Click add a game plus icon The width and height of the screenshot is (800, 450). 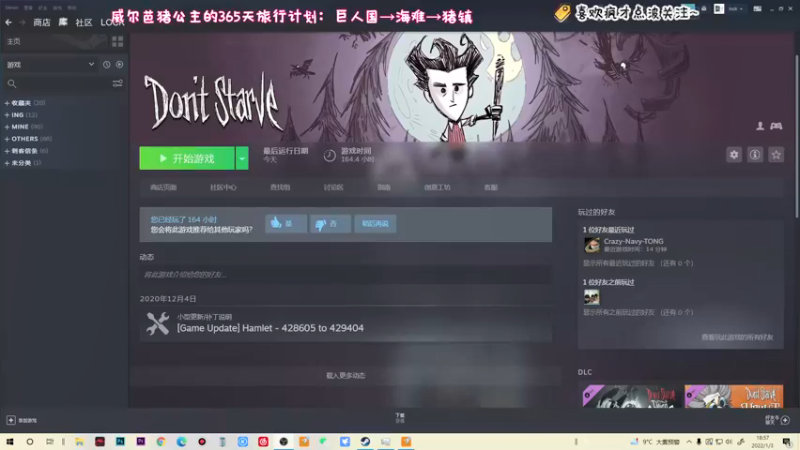(x=11, y=420)
